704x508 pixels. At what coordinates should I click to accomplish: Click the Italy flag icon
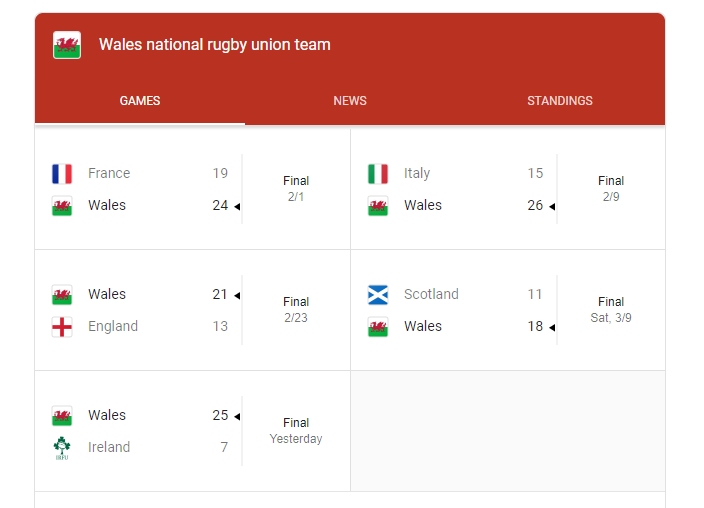378,173
